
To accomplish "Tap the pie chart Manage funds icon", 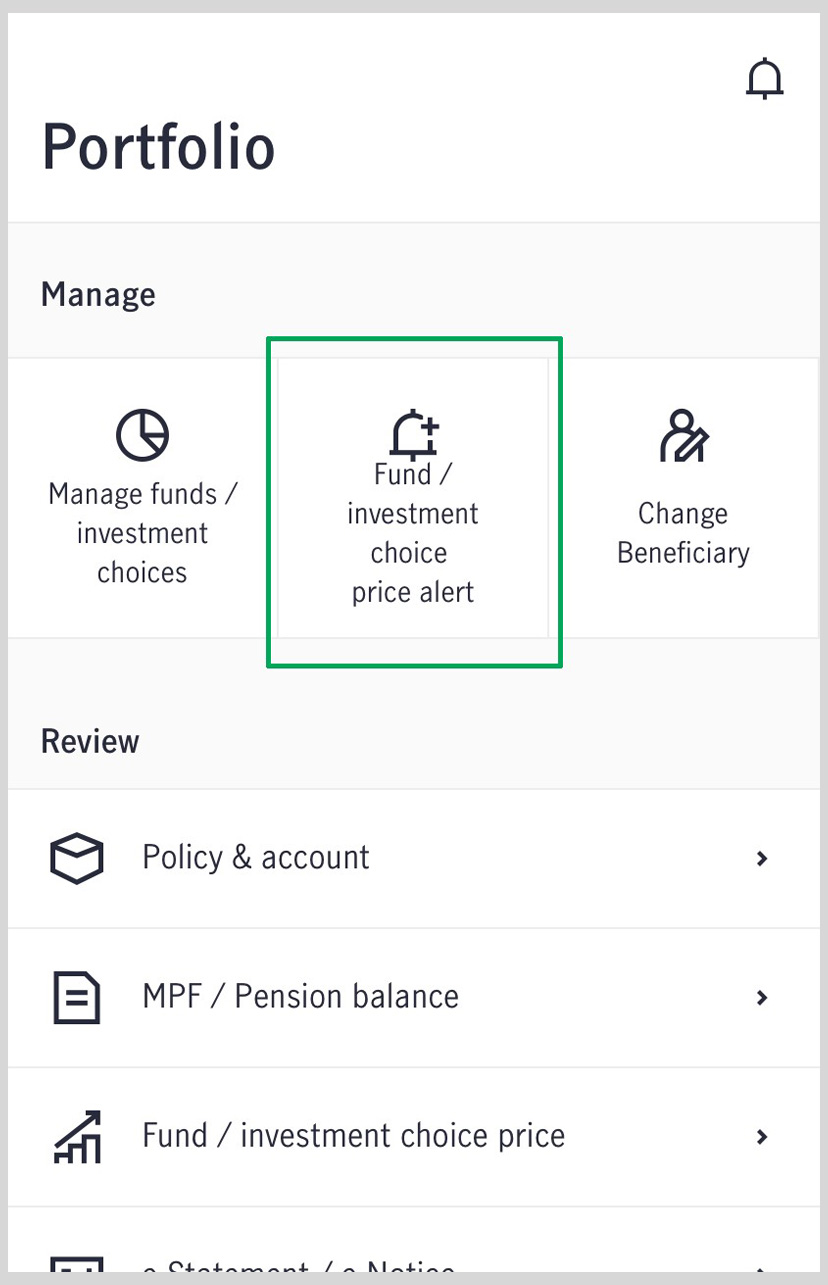I will click(x=142, y=435).
